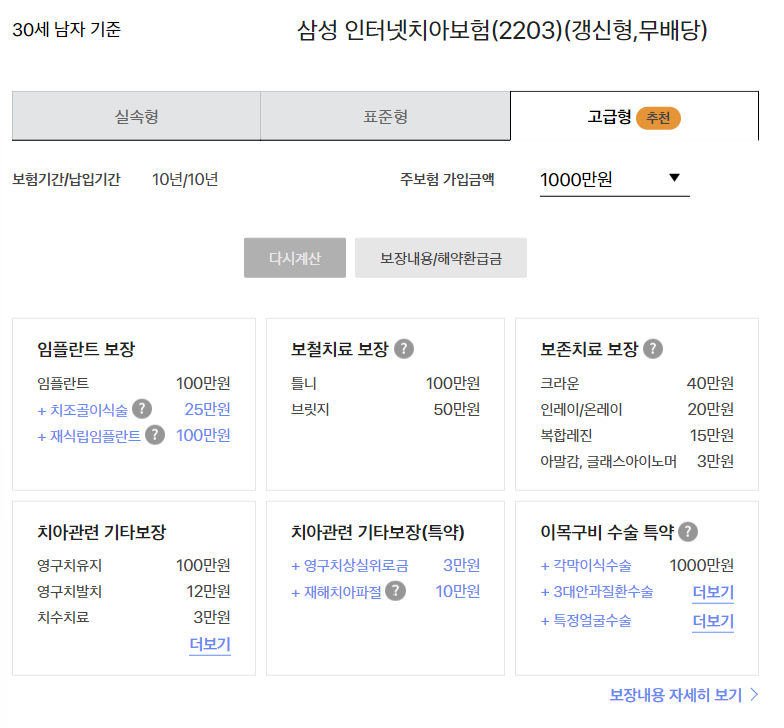Click the 보험기간/납입기간 label
The height and width of the screenshot is (728, 784).
coord(66,179)
